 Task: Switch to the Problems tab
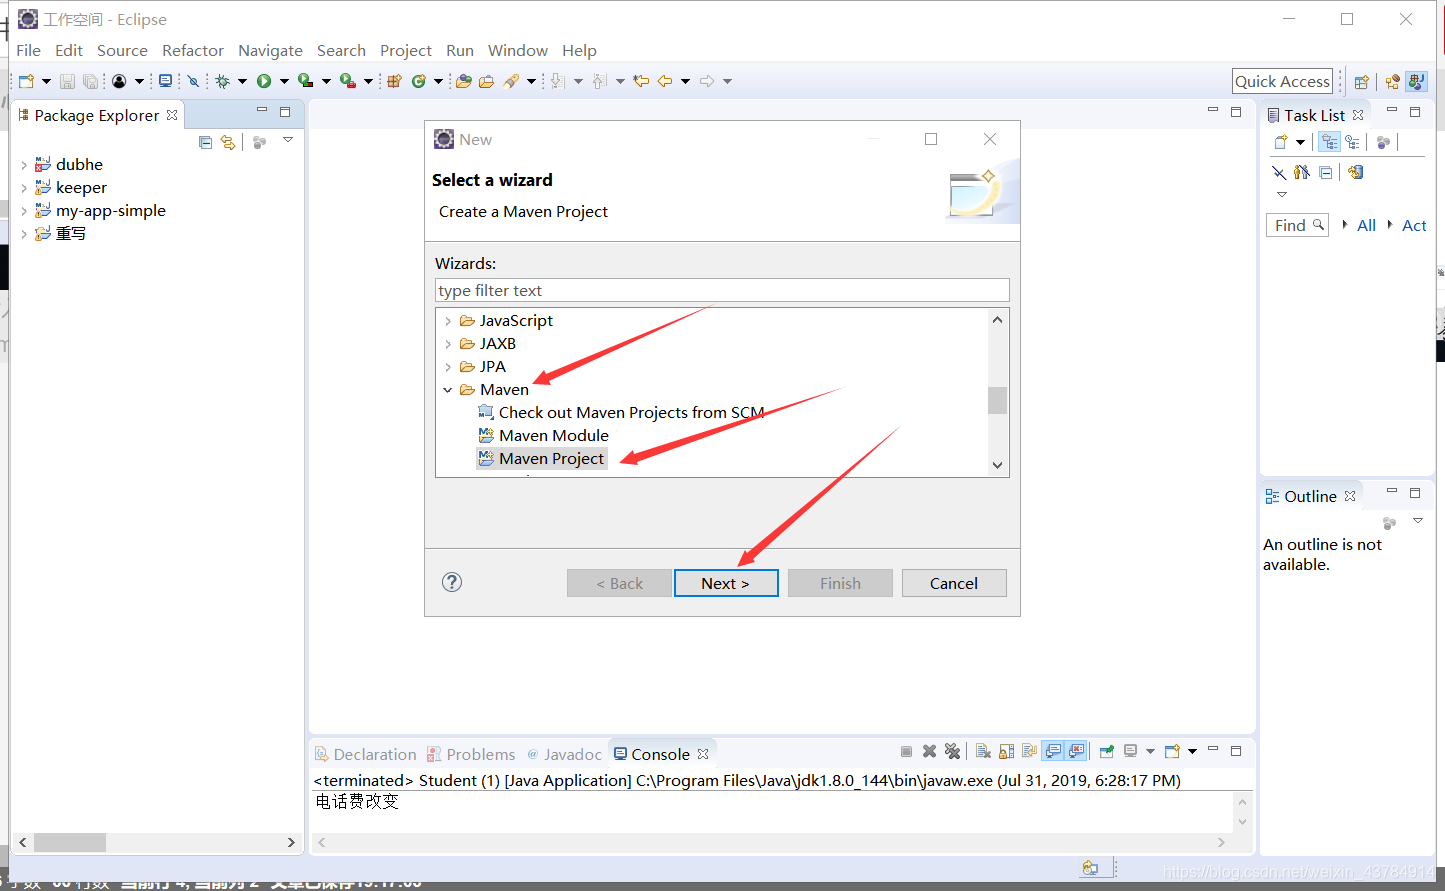[471, 754]
